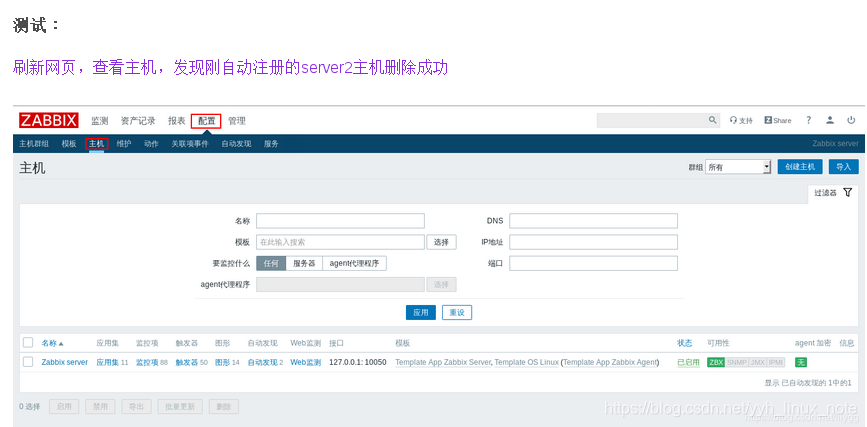The width and height of the screenshot is (867, 427).
Task: Sort hosts by 状态 column
Action: (685, 343)
